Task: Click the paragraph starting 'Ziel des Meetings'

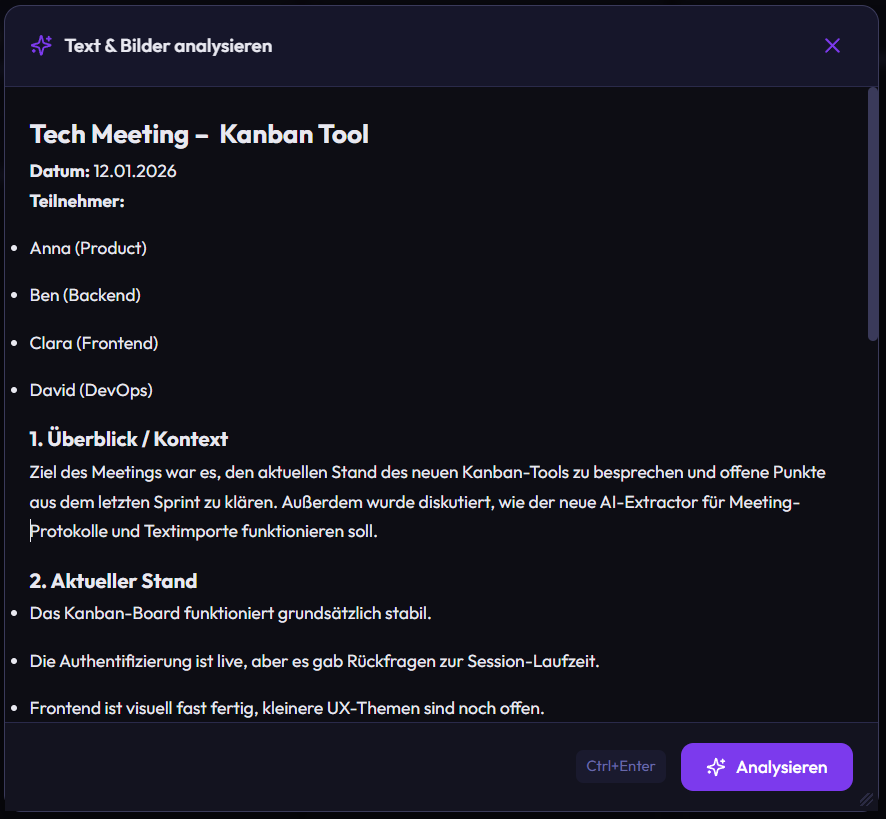Action: (428, 502)
